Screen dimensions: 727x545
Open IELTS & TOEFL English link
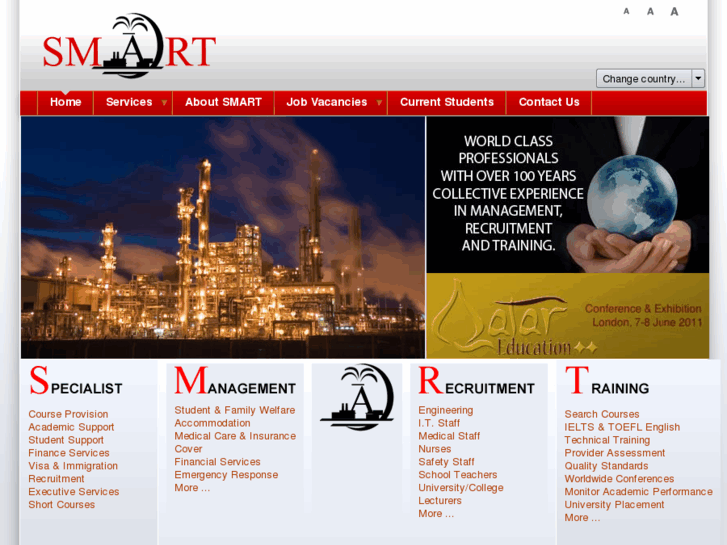622,427
